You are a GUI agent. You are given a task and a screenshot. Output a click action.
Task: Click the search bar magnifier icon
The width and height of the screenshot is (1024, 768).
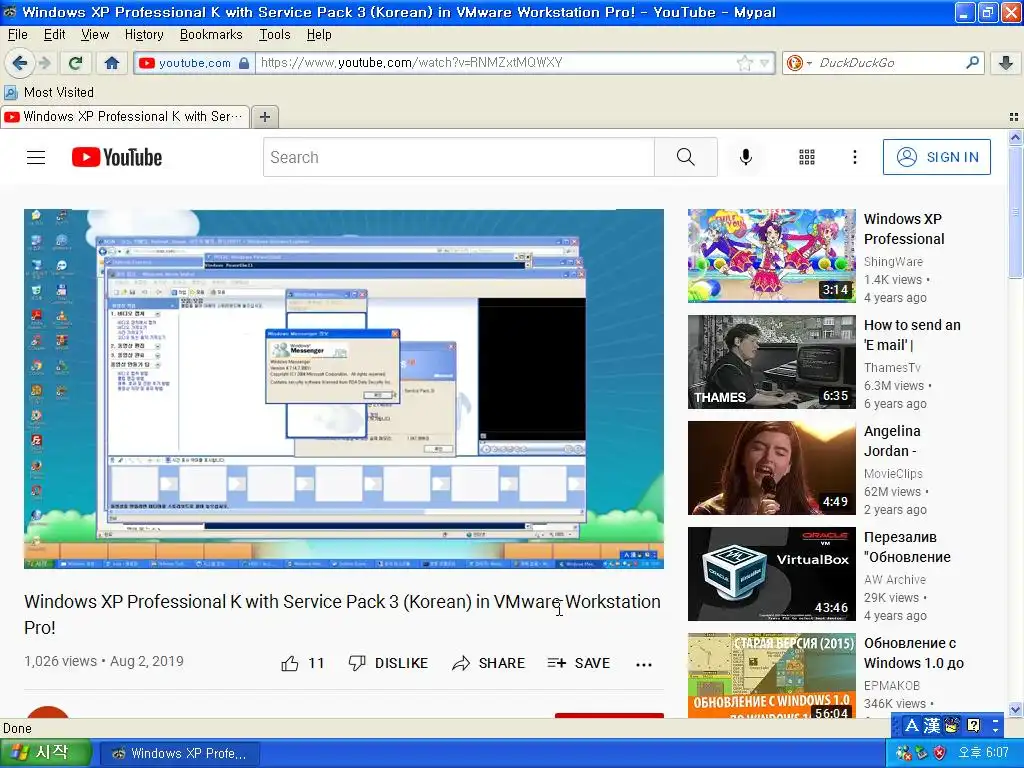point(972,63)
